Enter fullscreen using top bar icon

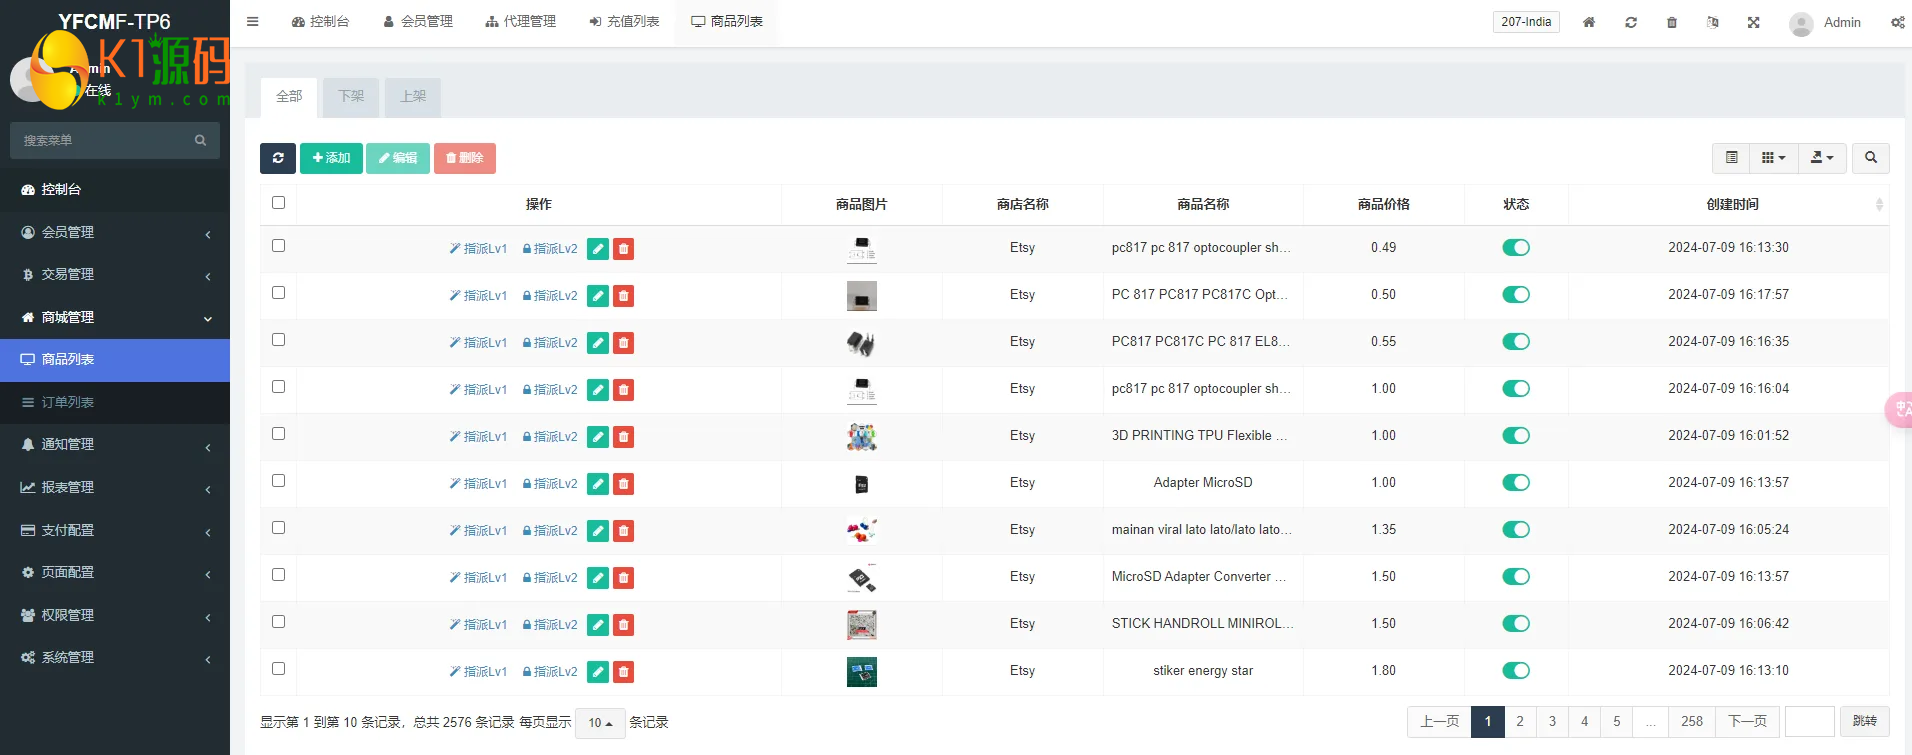(1753, 22)
